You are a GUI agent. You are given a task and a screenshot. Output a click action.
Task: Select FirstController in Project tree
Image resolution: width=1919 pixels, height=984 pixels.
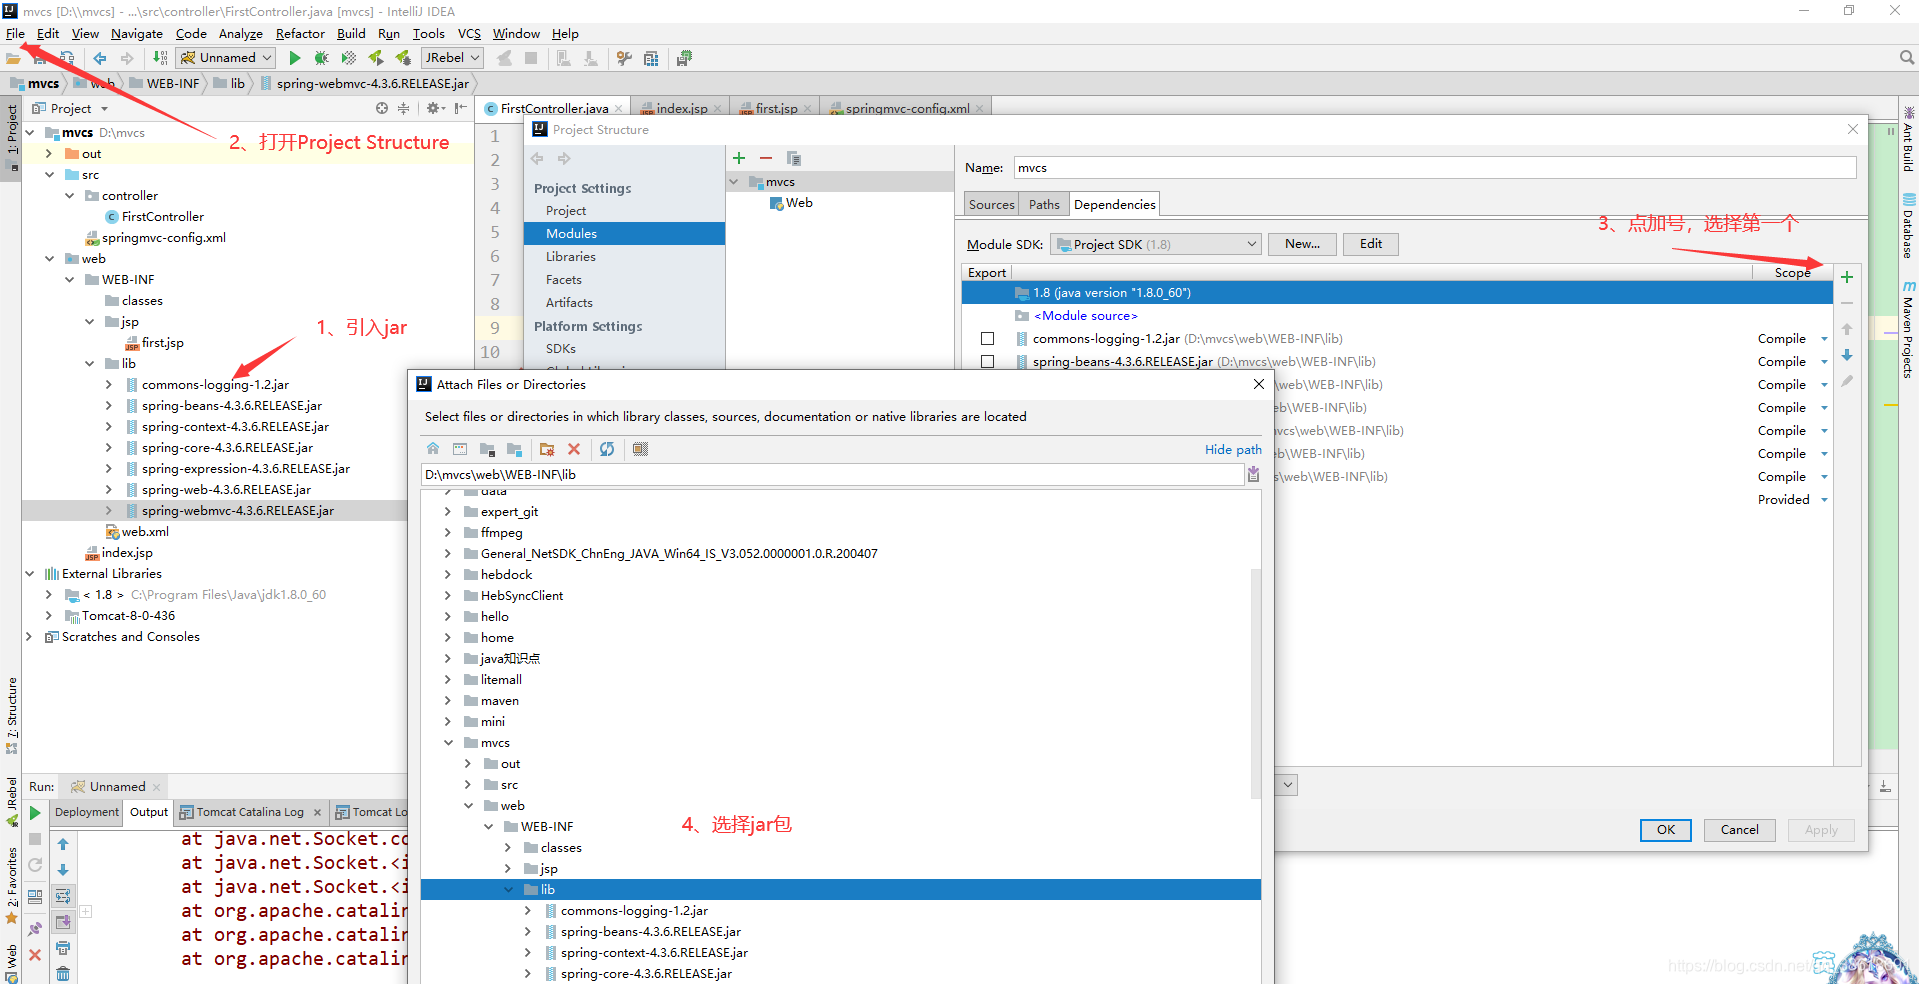(163, 217)
